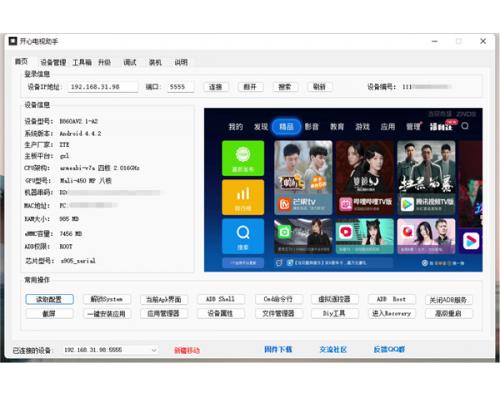This screenshot has width=500, height=397.
Task: Click the 读取配置 button
Action: coord(49,299)
